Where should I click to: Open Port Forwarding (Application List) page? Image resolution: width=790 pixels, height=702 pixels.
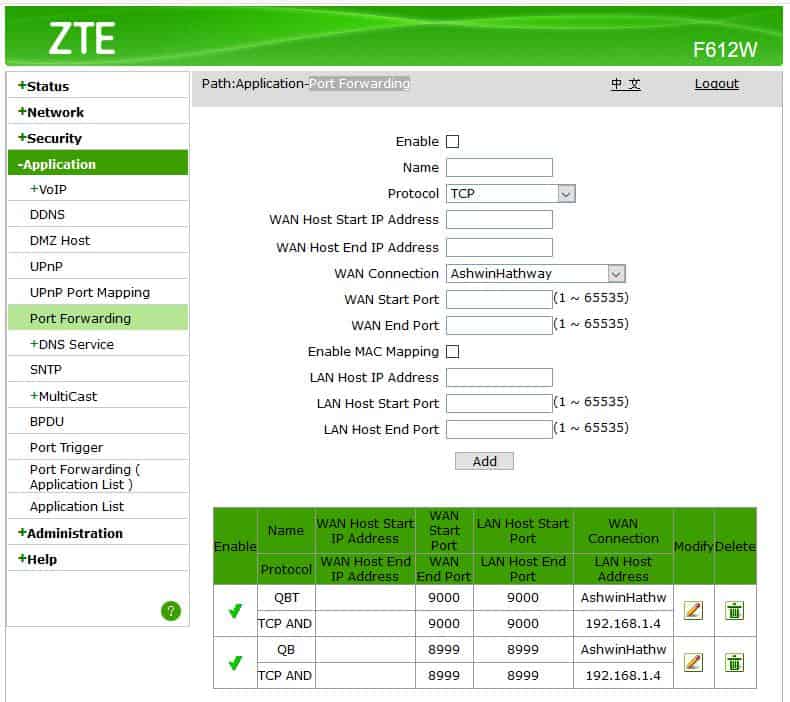click(x=85, y=477)
